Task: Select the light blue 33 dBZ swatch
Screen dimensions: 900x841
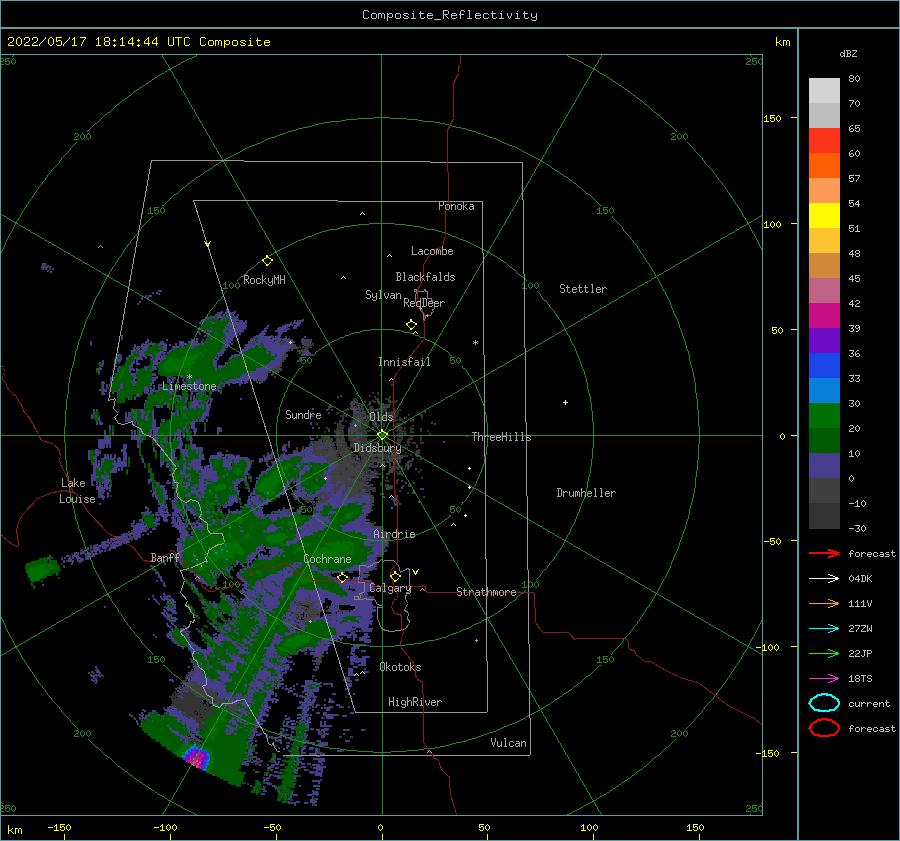Action: [824, 390]
